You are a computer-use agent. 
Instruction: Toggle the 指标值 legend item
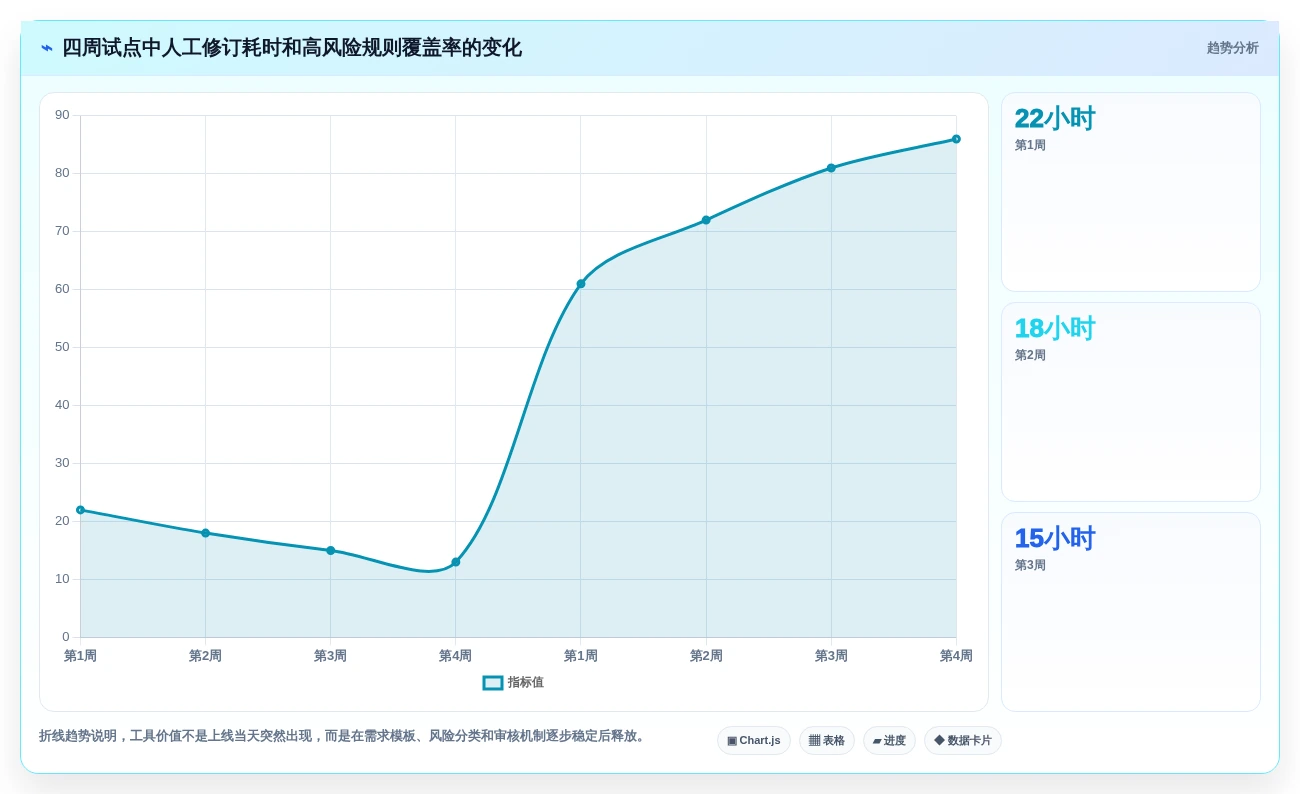514,682
